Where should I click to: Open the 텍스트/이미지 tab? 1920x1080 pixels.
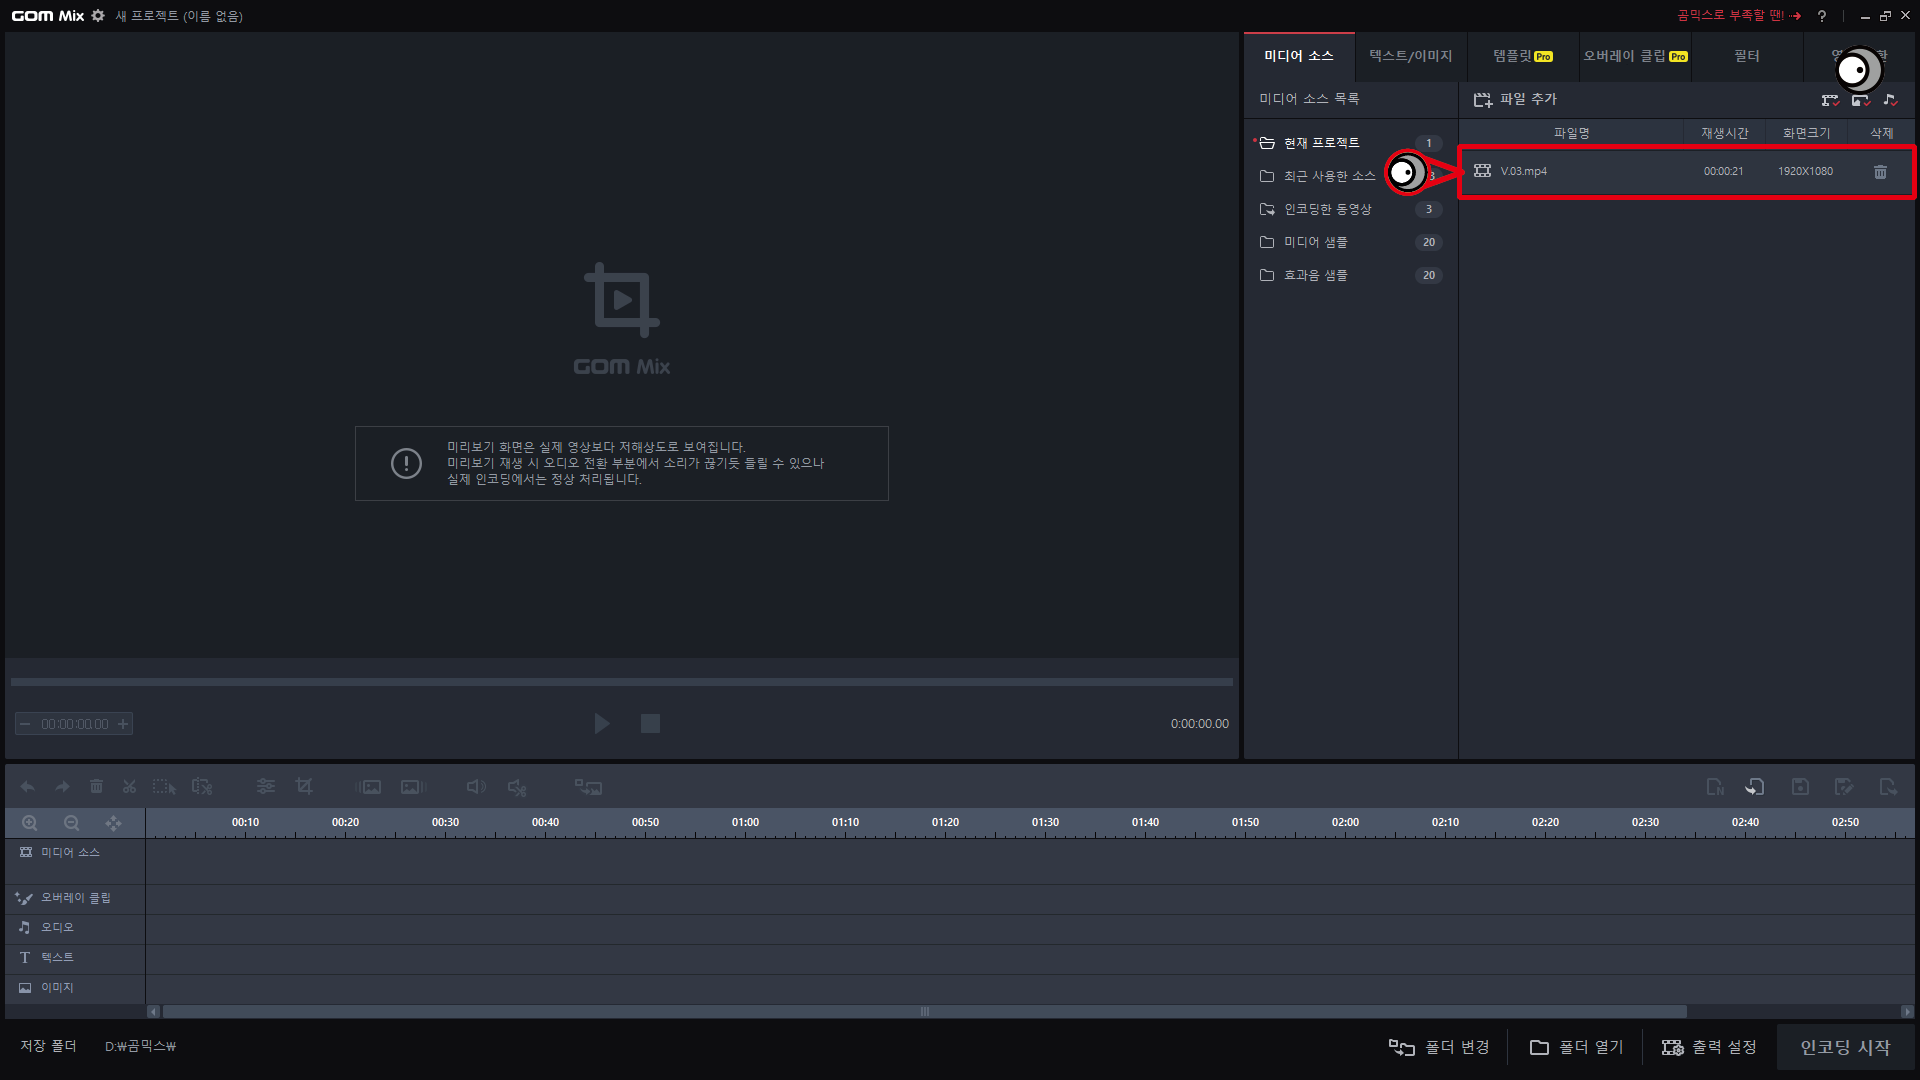[1410, 56]
